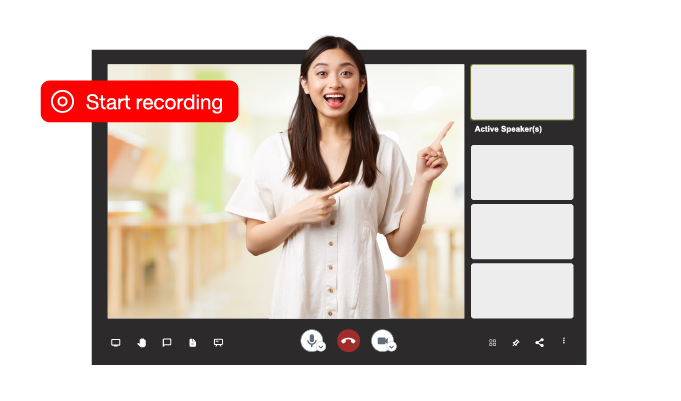Select the third participant tile
Screen dimensions: 681x401
point(522,231)
